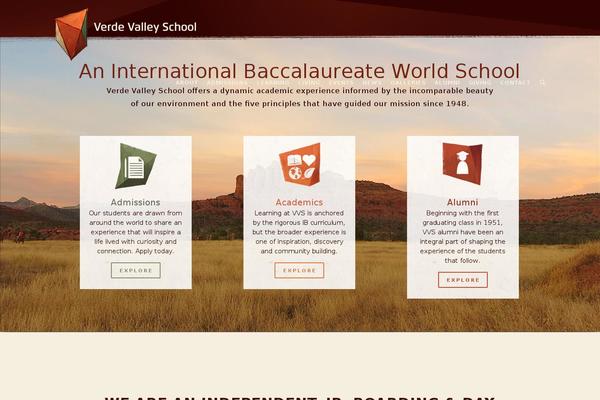600x400 pixels.
Task: Click Explore button under Alumni
Action: (x=463, y=280)
